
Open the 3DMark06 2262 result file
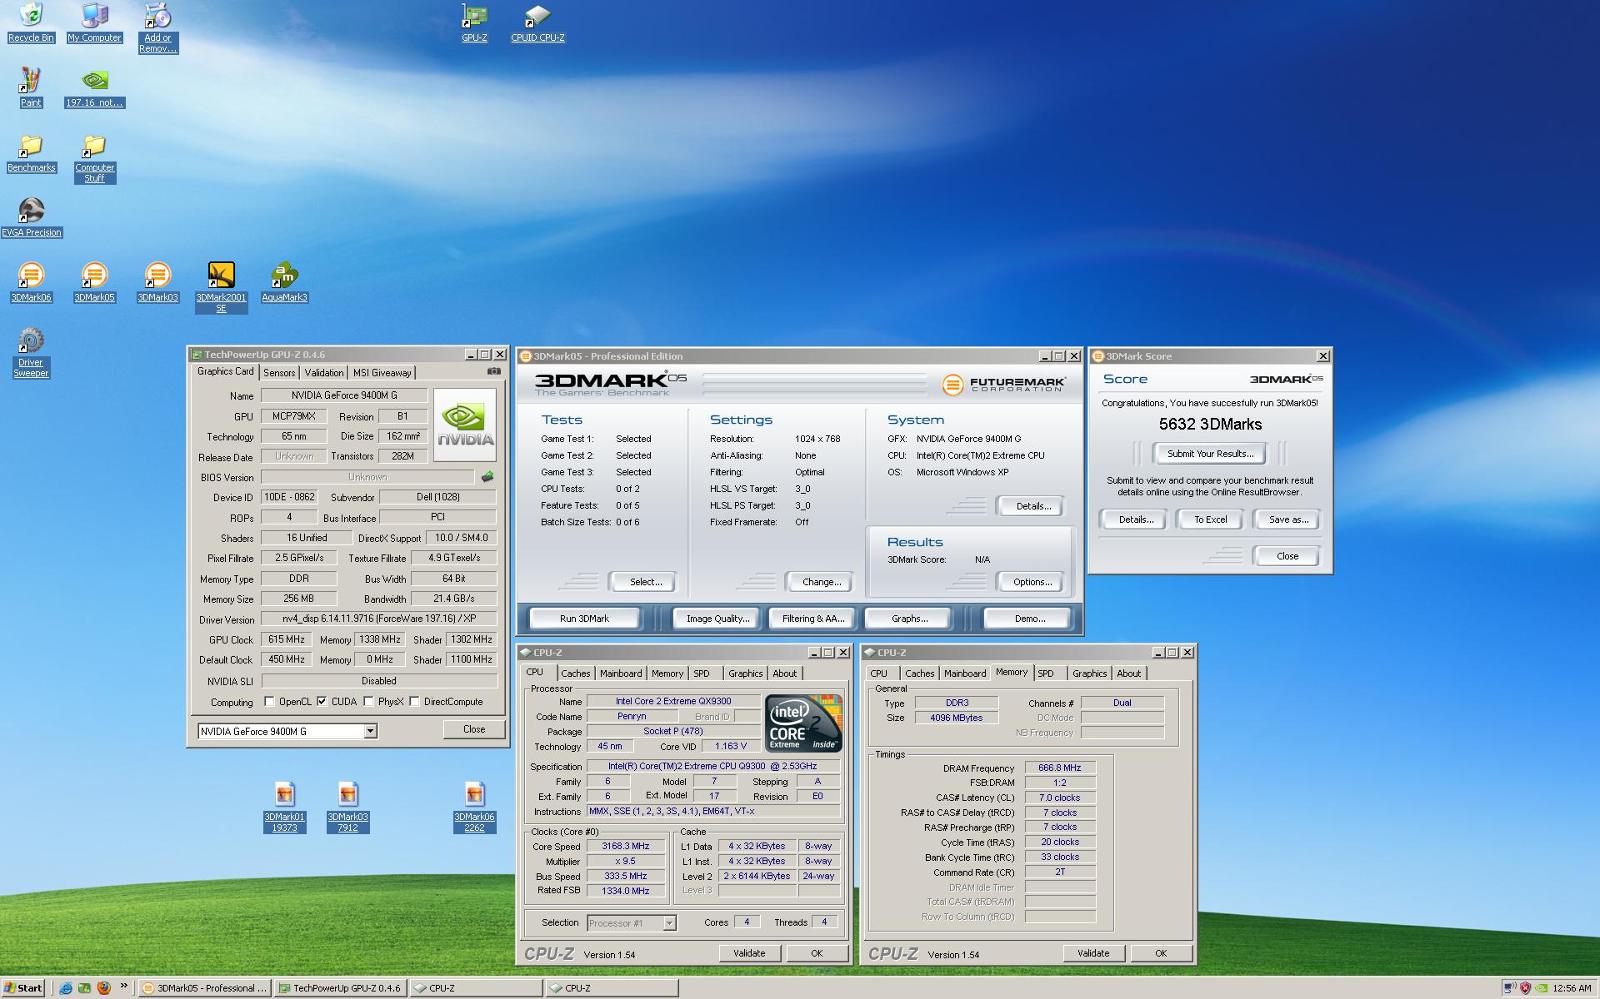pyautogui.click(x=474, y=807)
